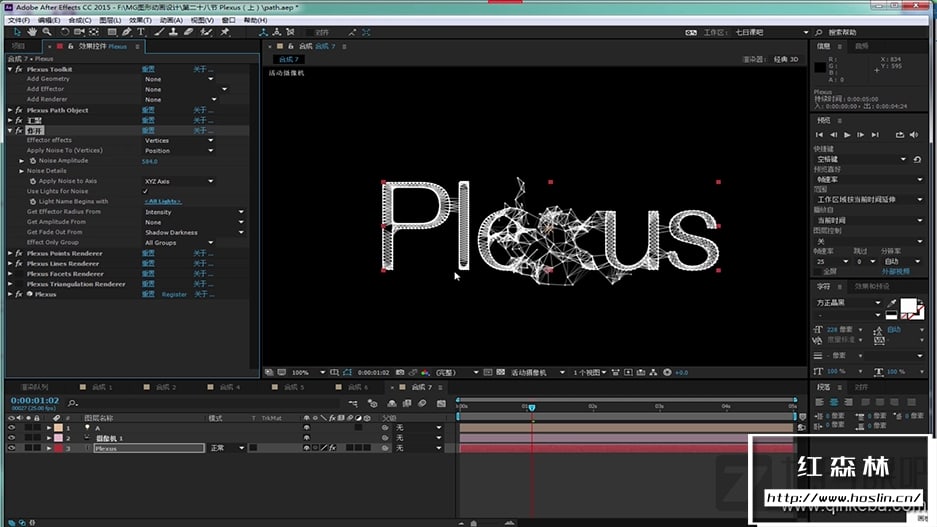Screen dimensions: 937x527
Task: Select the Selection arrow tool
Action: pos(17,32)
